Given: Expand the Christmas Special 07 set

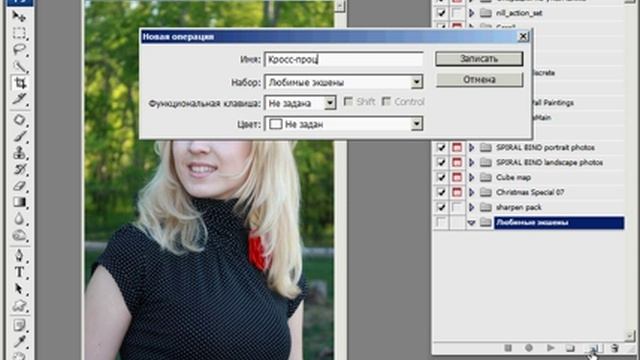Looking at the screenshot, I should [472, 192].
